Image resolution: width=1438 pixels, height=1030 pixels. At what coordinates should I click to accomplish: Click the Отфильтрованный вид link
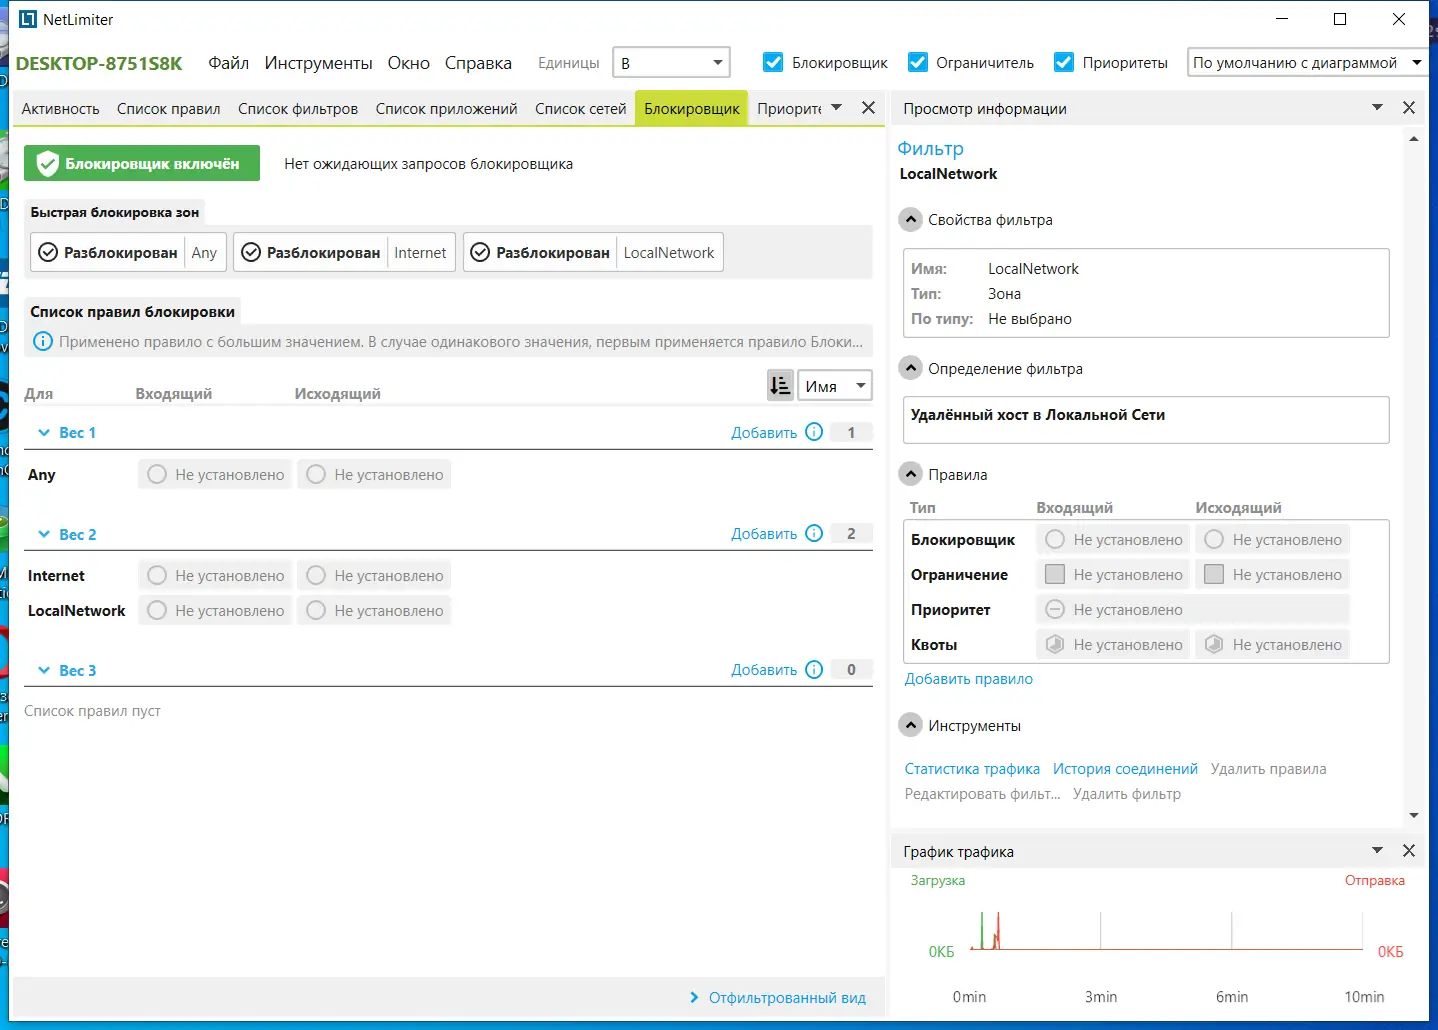coord(787,997)
